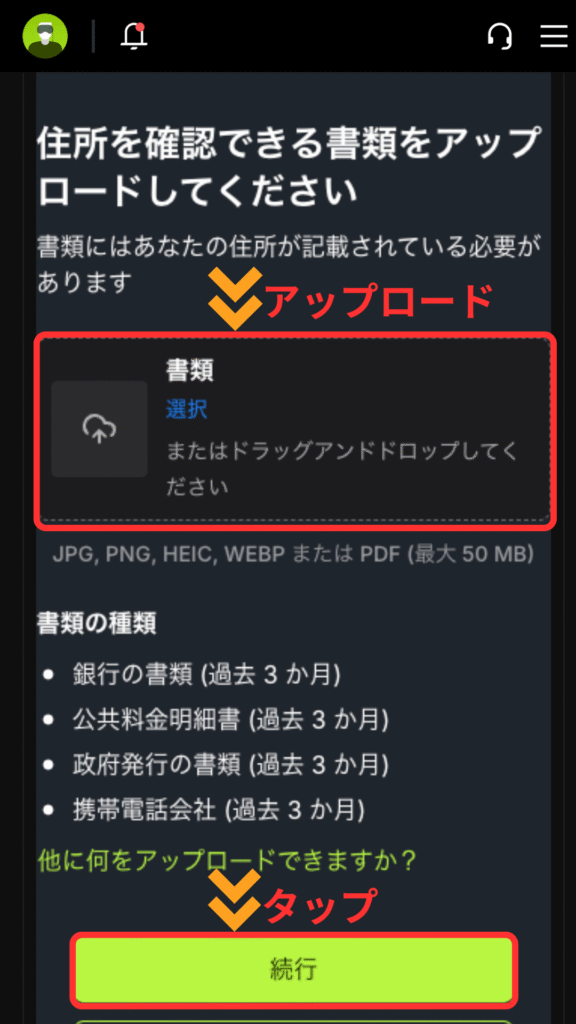The image size is (576, 1024).
Task: Click the 銀行の書類 list item
Action: click(206, 675)
